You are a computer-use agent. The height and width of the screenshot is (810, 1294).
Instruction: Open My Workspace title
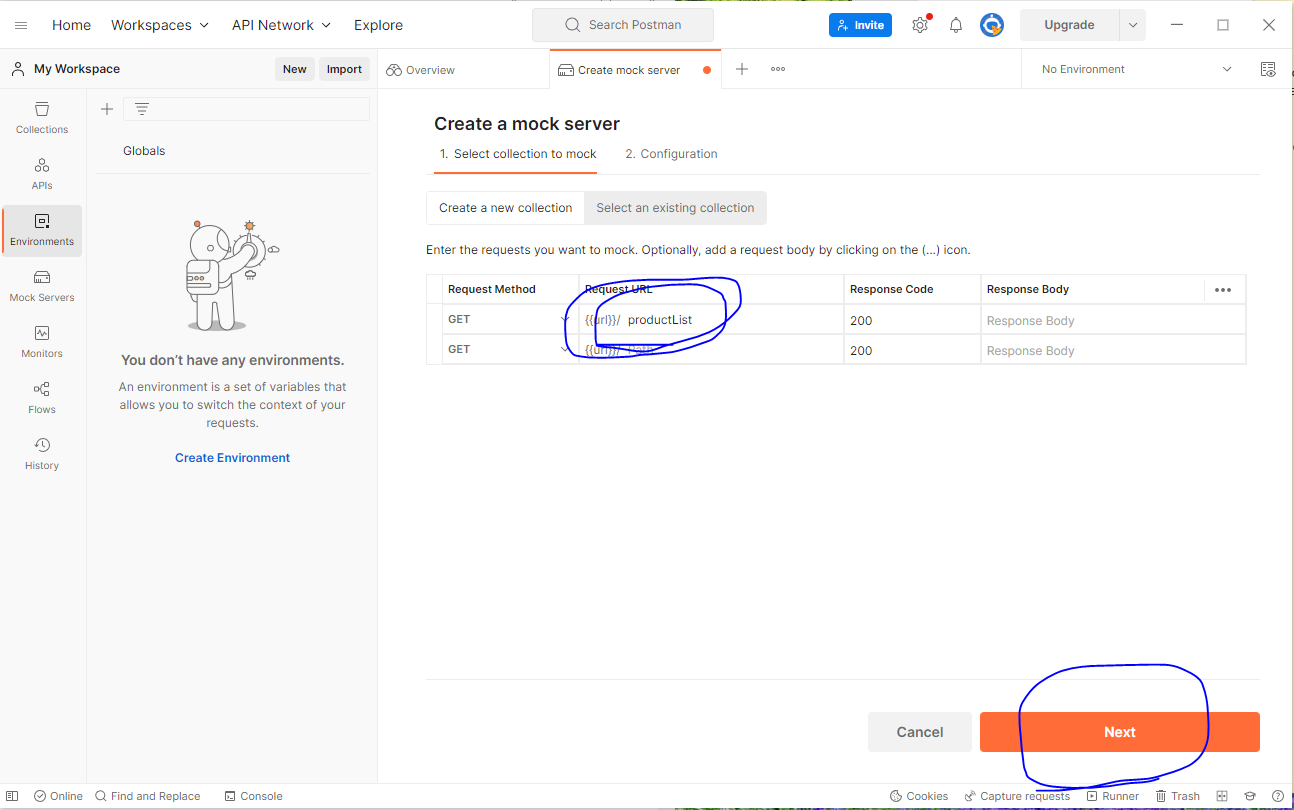point(77,69)
